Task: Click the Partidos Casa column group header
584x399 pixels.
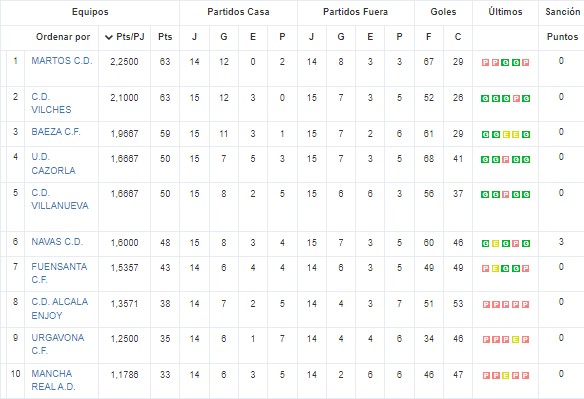Action: pyautogui.click(x=238, y=12)
